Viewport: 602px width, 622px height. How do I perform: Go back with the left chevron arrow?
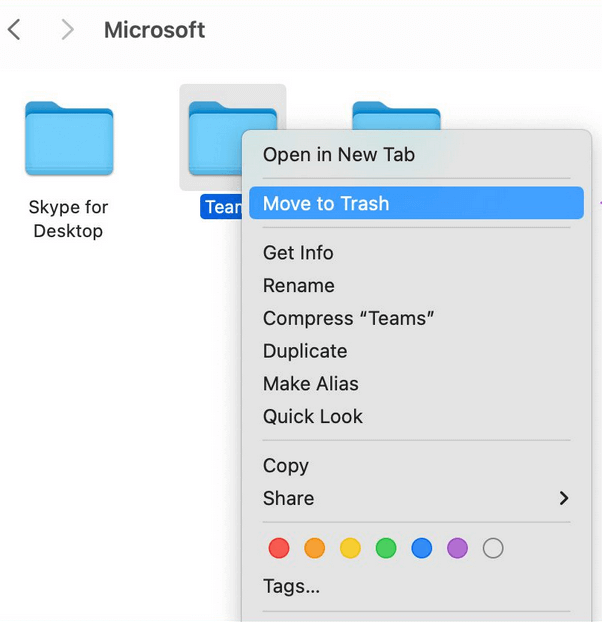pyautogui.click(x=14, y=30)
